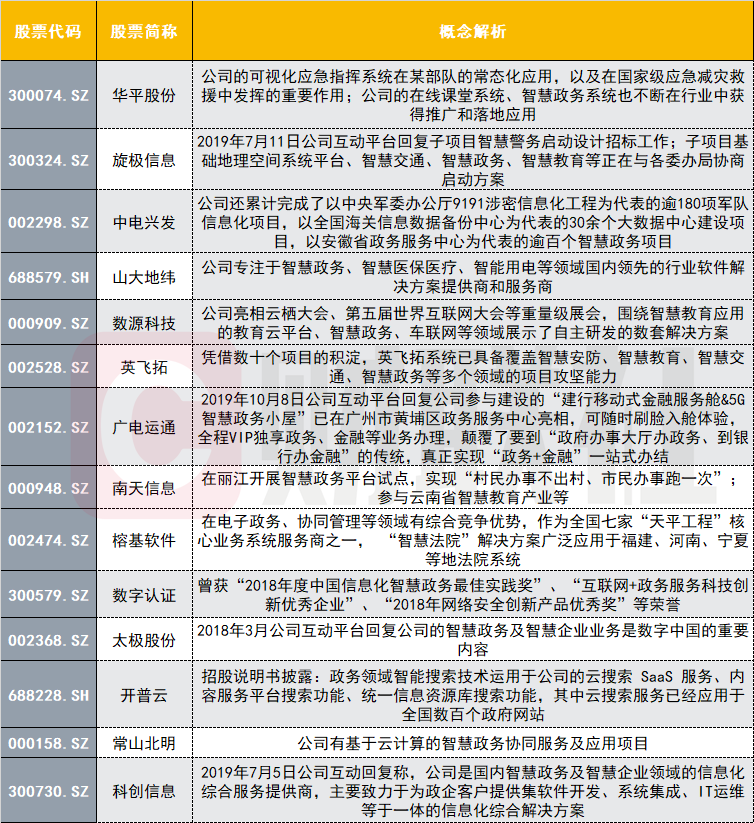Select stock code 688579.SH
754x823 pixels.
[48, 277]
